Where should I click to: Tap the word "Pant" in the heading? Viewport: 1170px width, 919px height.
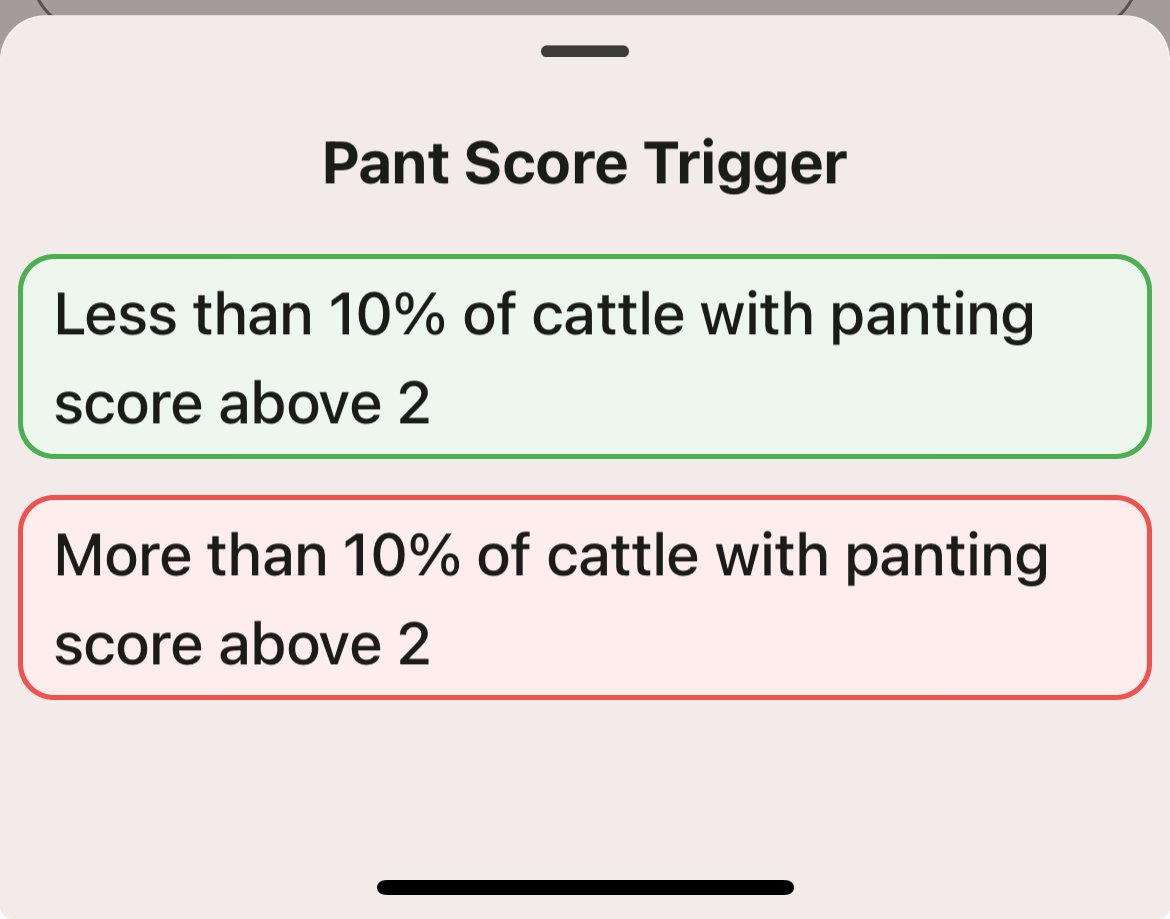tap(386, 163)
